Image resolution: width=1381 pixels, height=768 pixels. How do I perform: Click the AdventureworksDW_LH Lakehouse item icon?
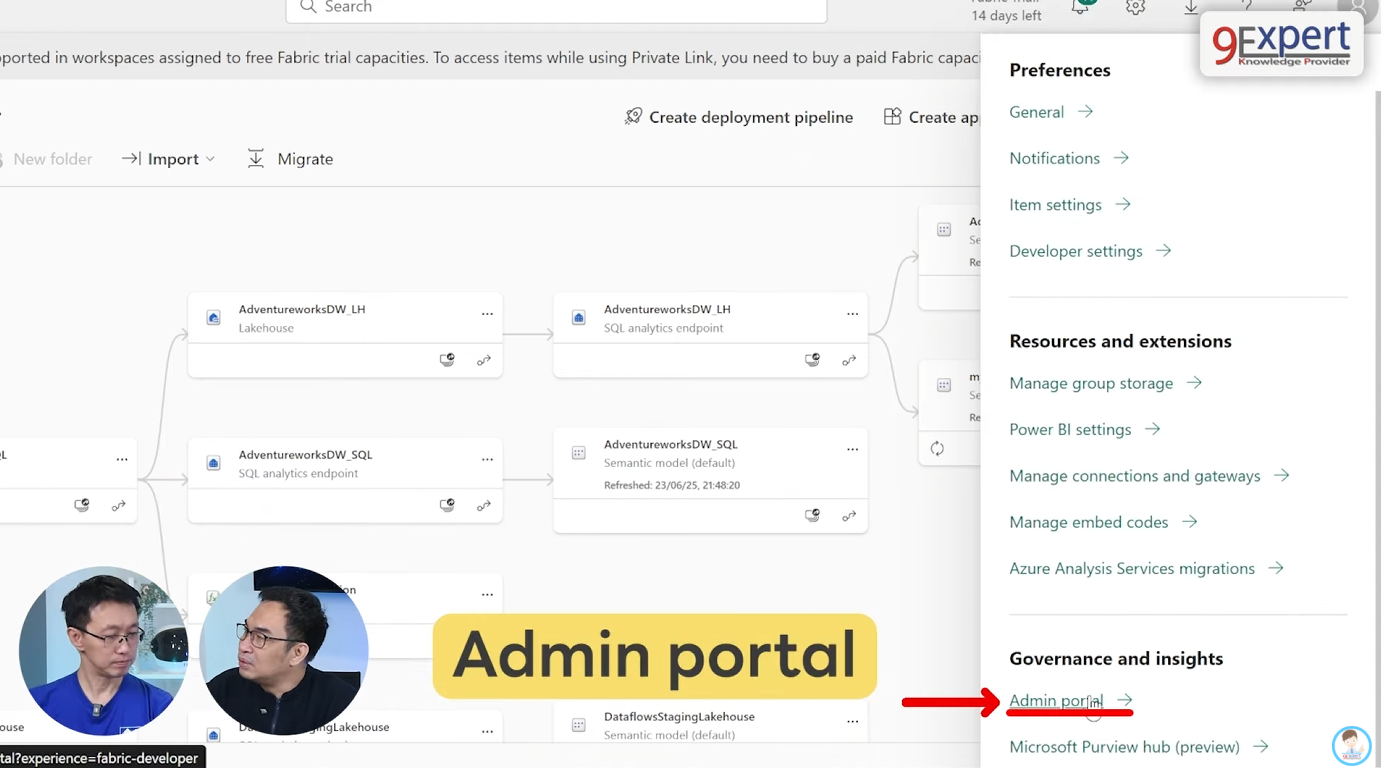pos(213,316)
